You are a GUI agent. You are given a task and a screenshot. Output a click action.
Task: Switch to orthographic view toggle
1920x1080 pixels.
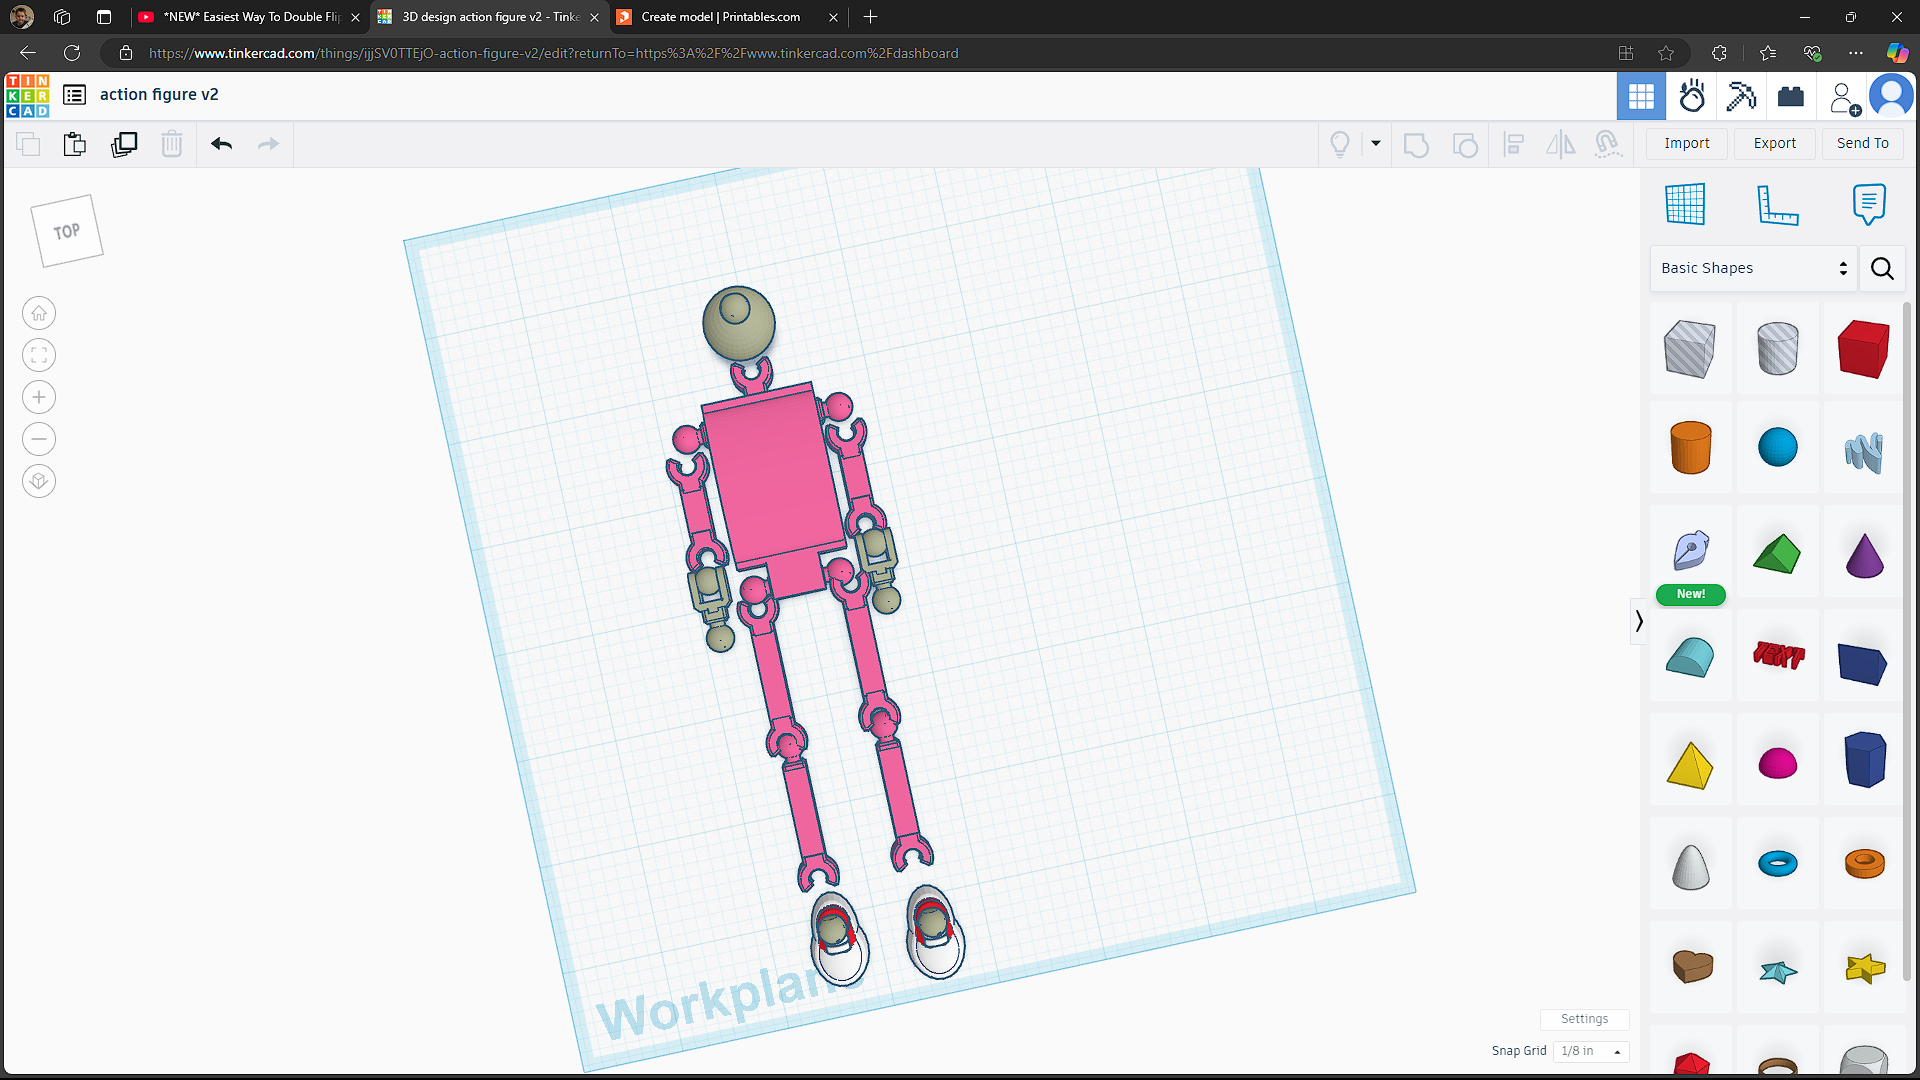click(x=39, y=481)
